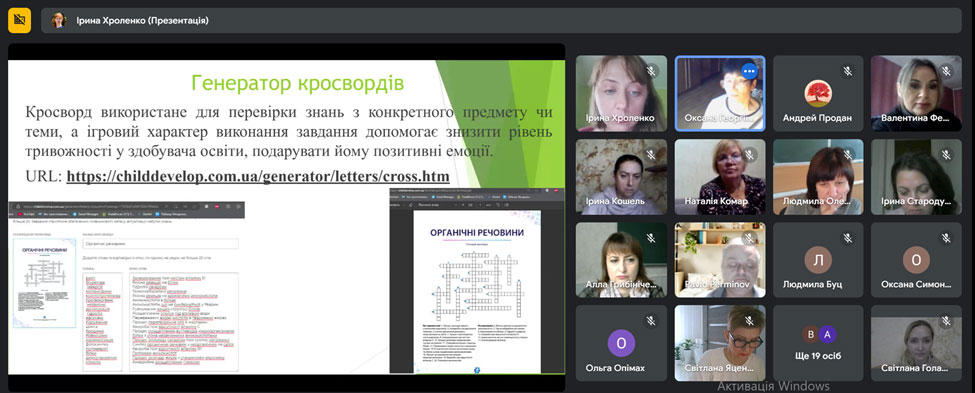975x393 pixels.
Task: Select Людмила Оле video tile
Action: pos(818,177)
